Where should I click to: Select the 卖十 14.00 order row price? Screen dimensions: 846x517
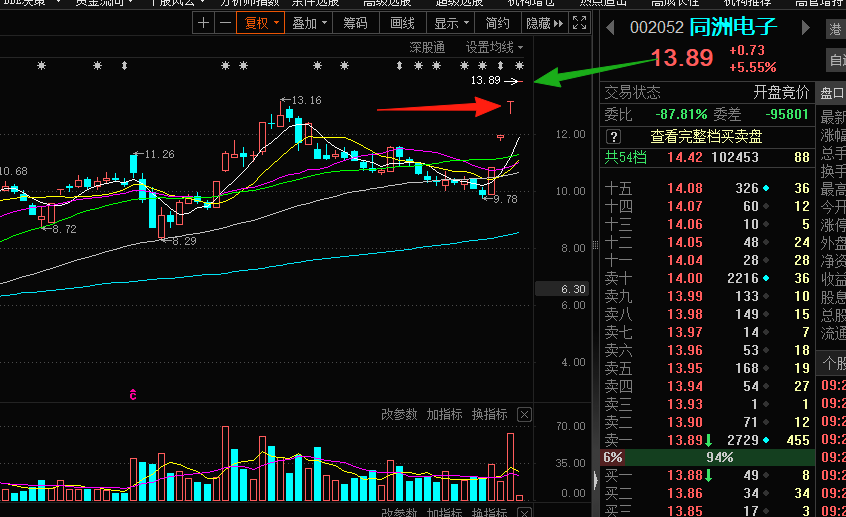click(x=685, y=278)
